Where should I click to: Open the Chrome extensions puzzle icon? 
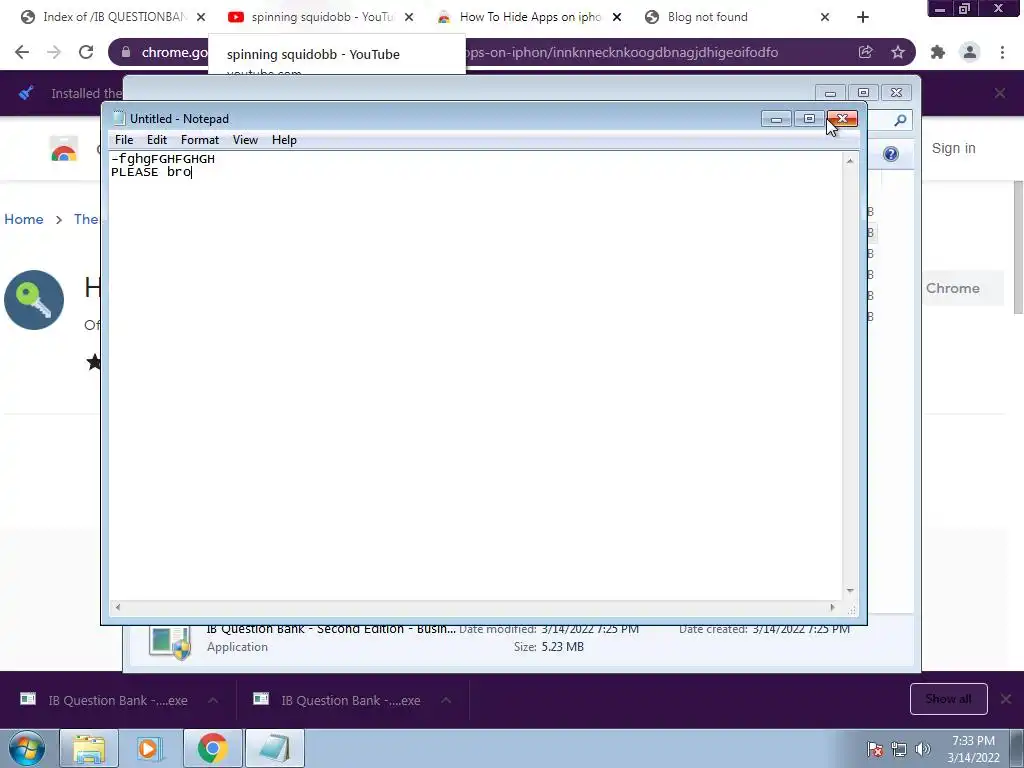[938, 52]
